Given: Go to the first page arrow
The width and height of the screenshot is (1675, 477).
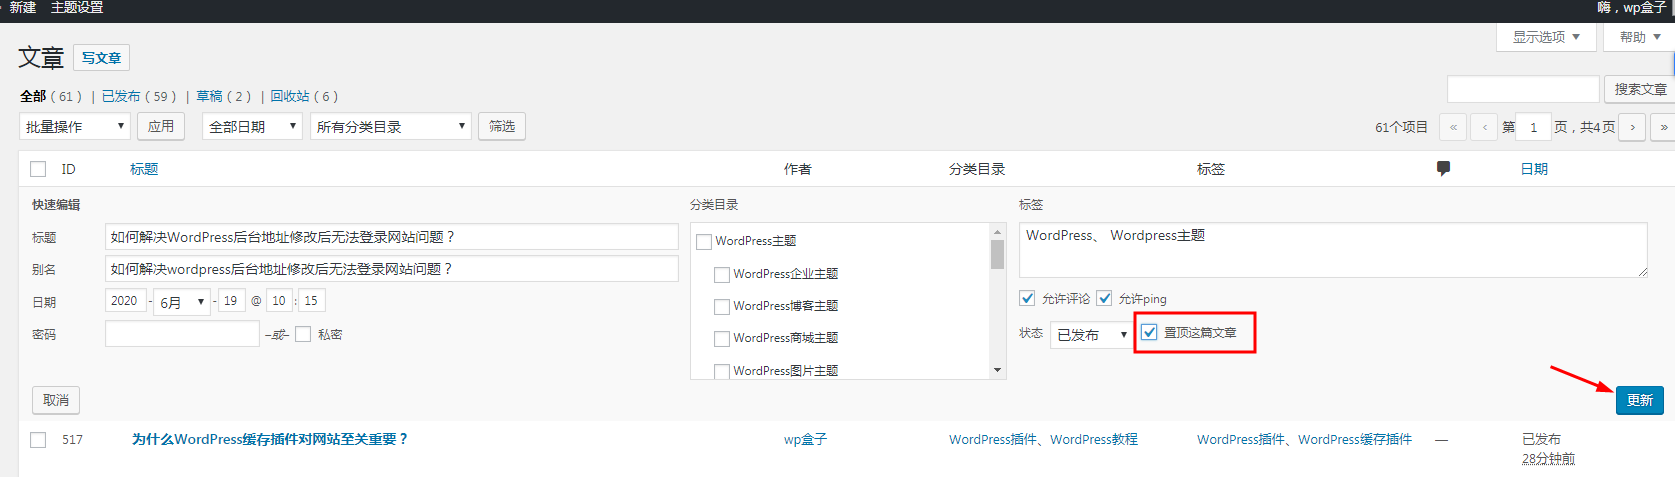Looking at the screenshot, I should [x=1453, y=127].
